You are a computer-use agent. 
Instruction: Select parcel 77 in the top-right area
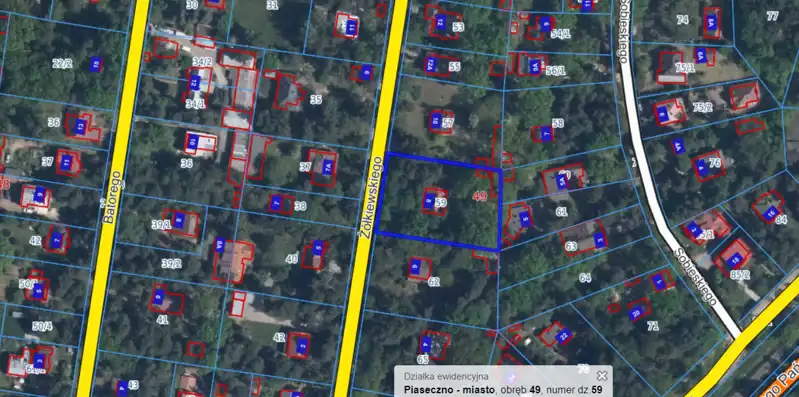coord(773,16)
